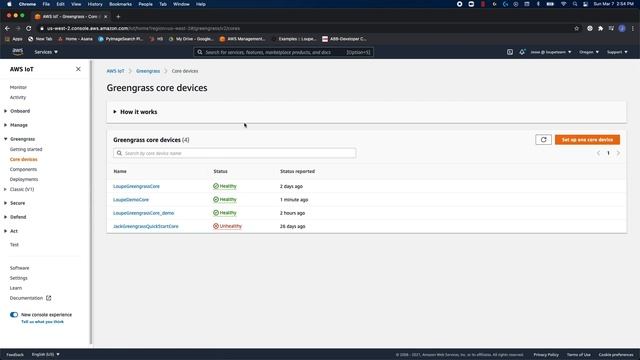Open the My Drive - Google bookmark
The height and width of the screenshot is (360, 640).
(191, 39)
